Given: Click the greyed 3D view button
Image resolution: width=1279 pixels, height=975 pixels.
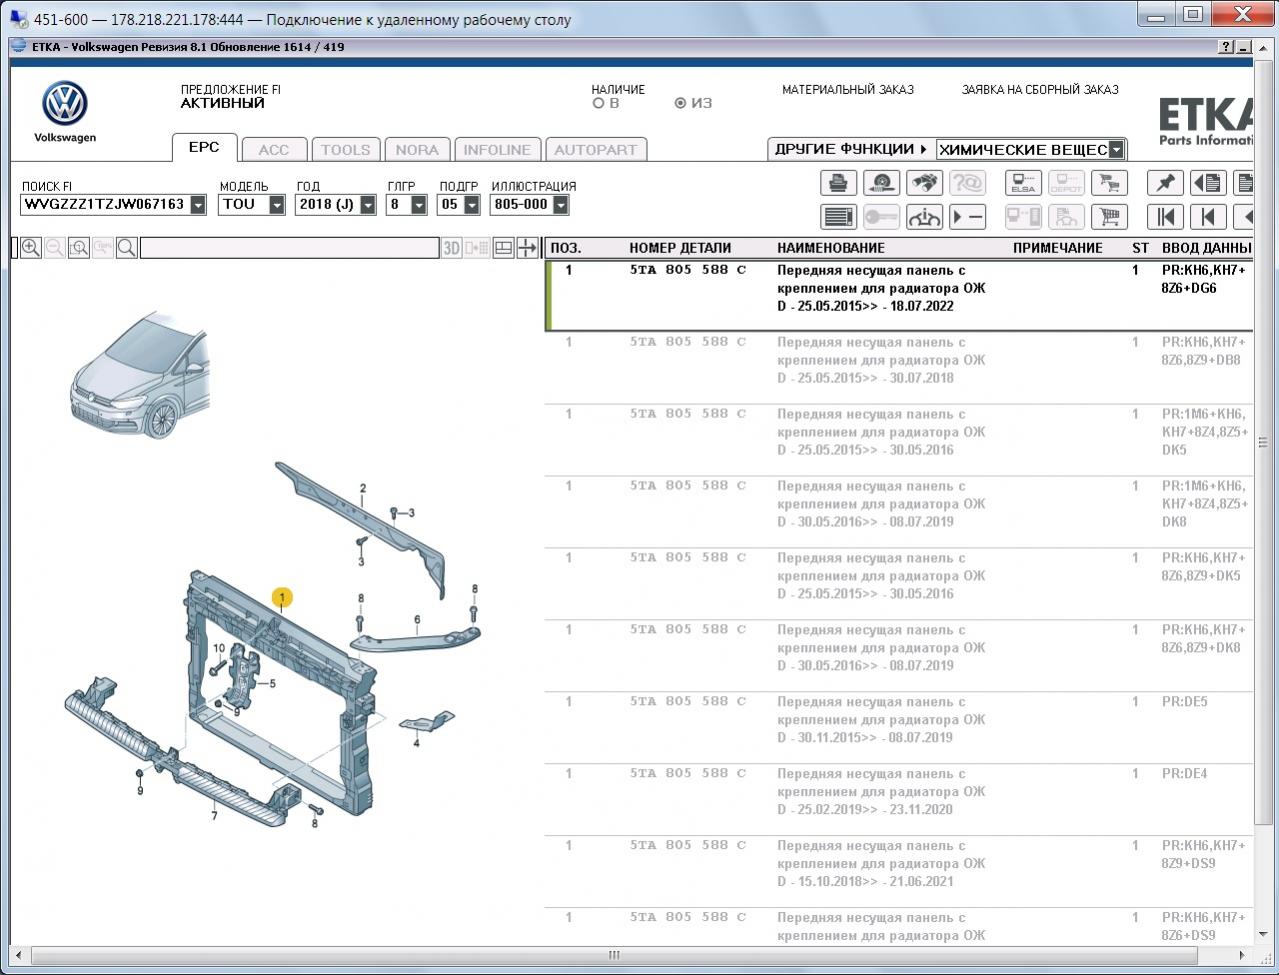Looking at the screenshot, I should (x=452, y=248).
